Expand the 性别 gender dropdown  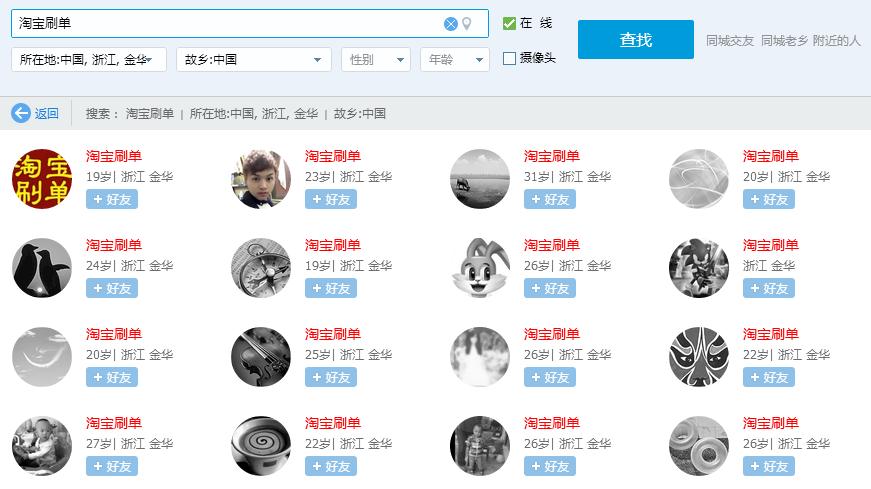coord(376,59)
